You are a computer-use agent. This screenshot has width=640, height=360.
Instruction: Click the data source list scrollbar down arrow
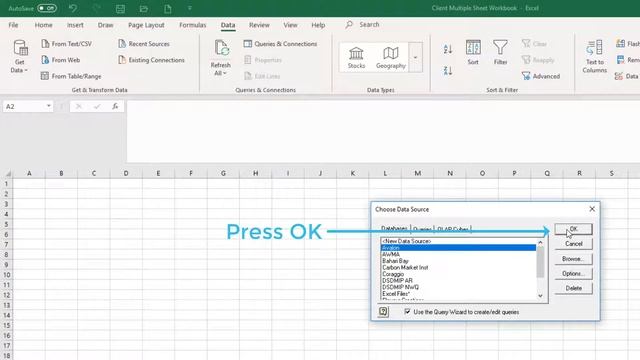[541, 296]
